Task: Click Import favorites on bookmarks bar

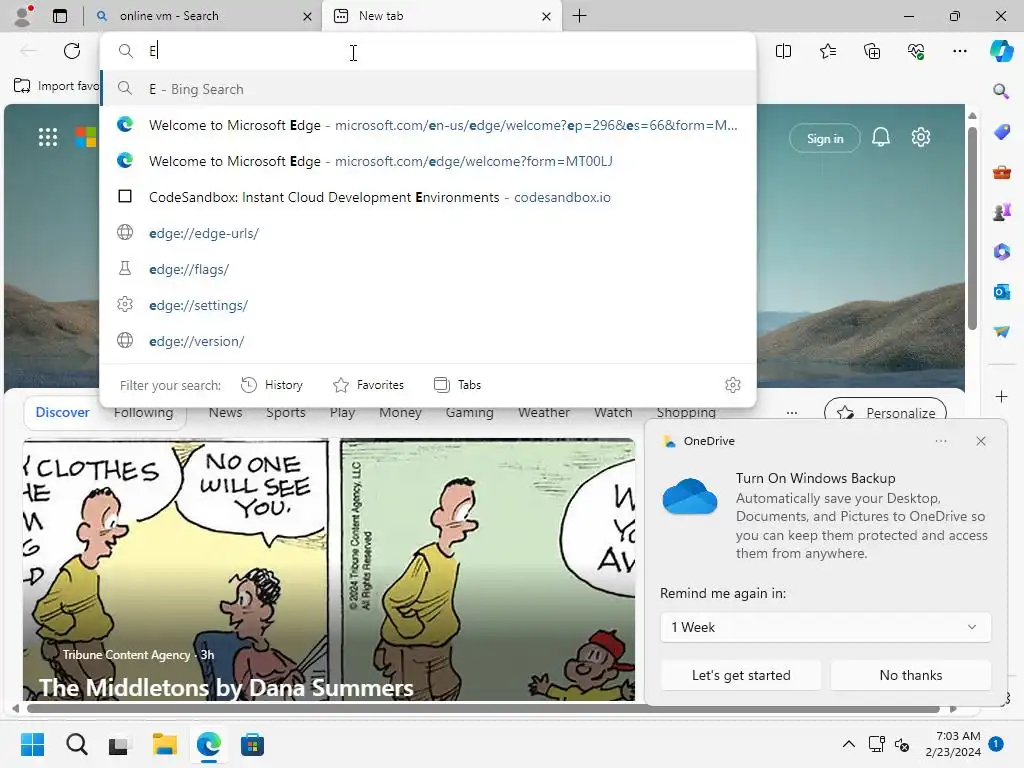Action: pos(57,86)
